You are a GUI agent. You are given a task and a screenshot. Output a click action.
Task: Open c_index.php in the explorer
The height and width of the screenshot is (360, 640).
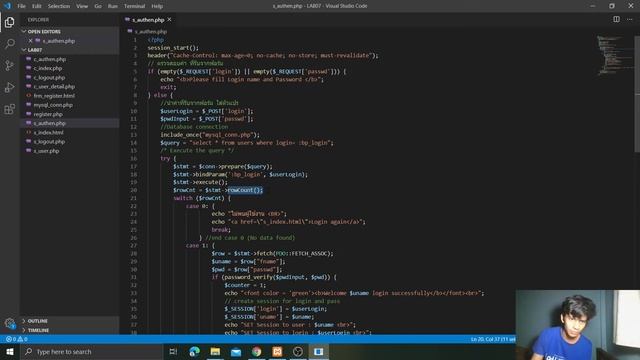(48, 68)
